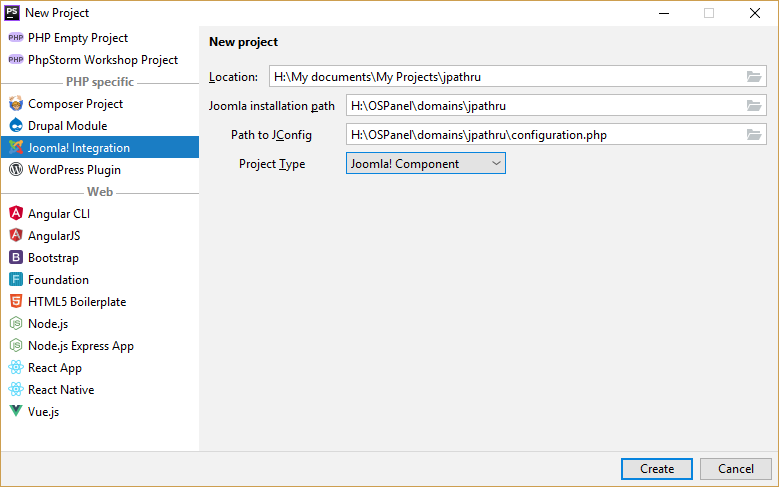Click the Node.js hexagon icon

click(x=16, y=324)
